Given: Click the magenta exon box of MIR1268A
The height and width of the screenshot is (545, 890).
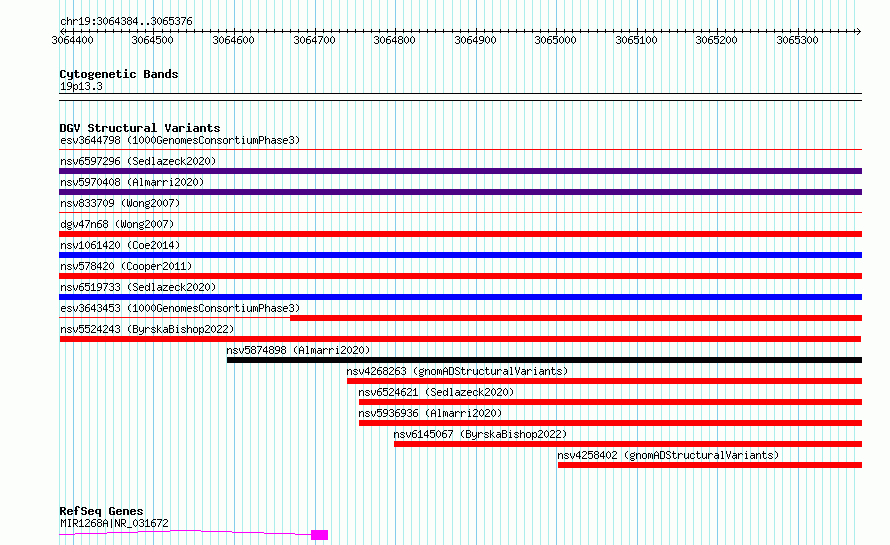Looking at the screenshot, I should 320,535.
